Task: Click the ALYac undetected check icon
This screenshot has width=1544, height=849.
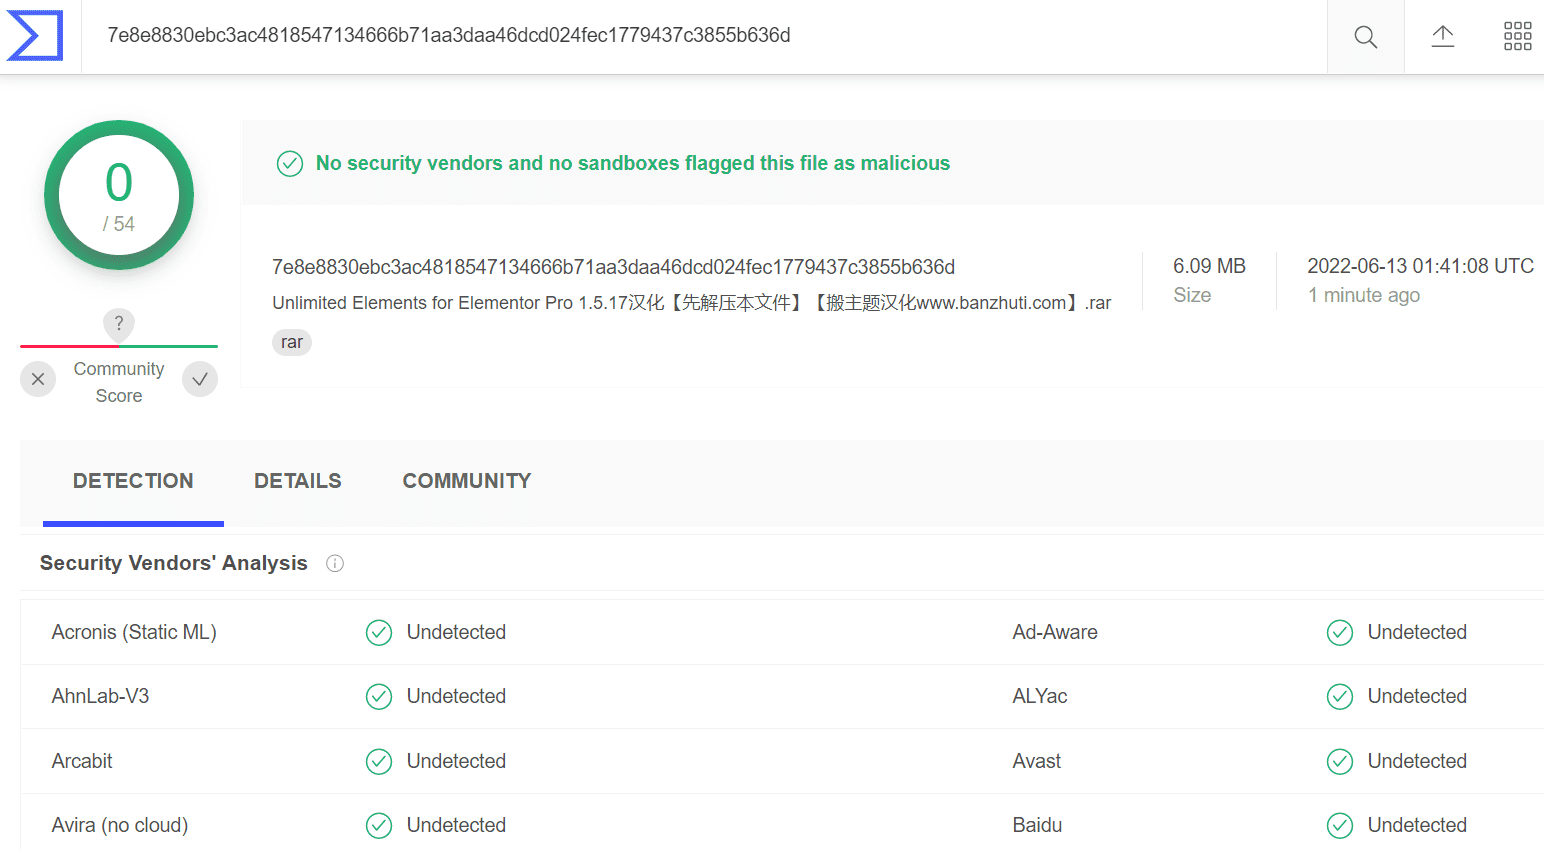Action: [x=1340, y=696]
